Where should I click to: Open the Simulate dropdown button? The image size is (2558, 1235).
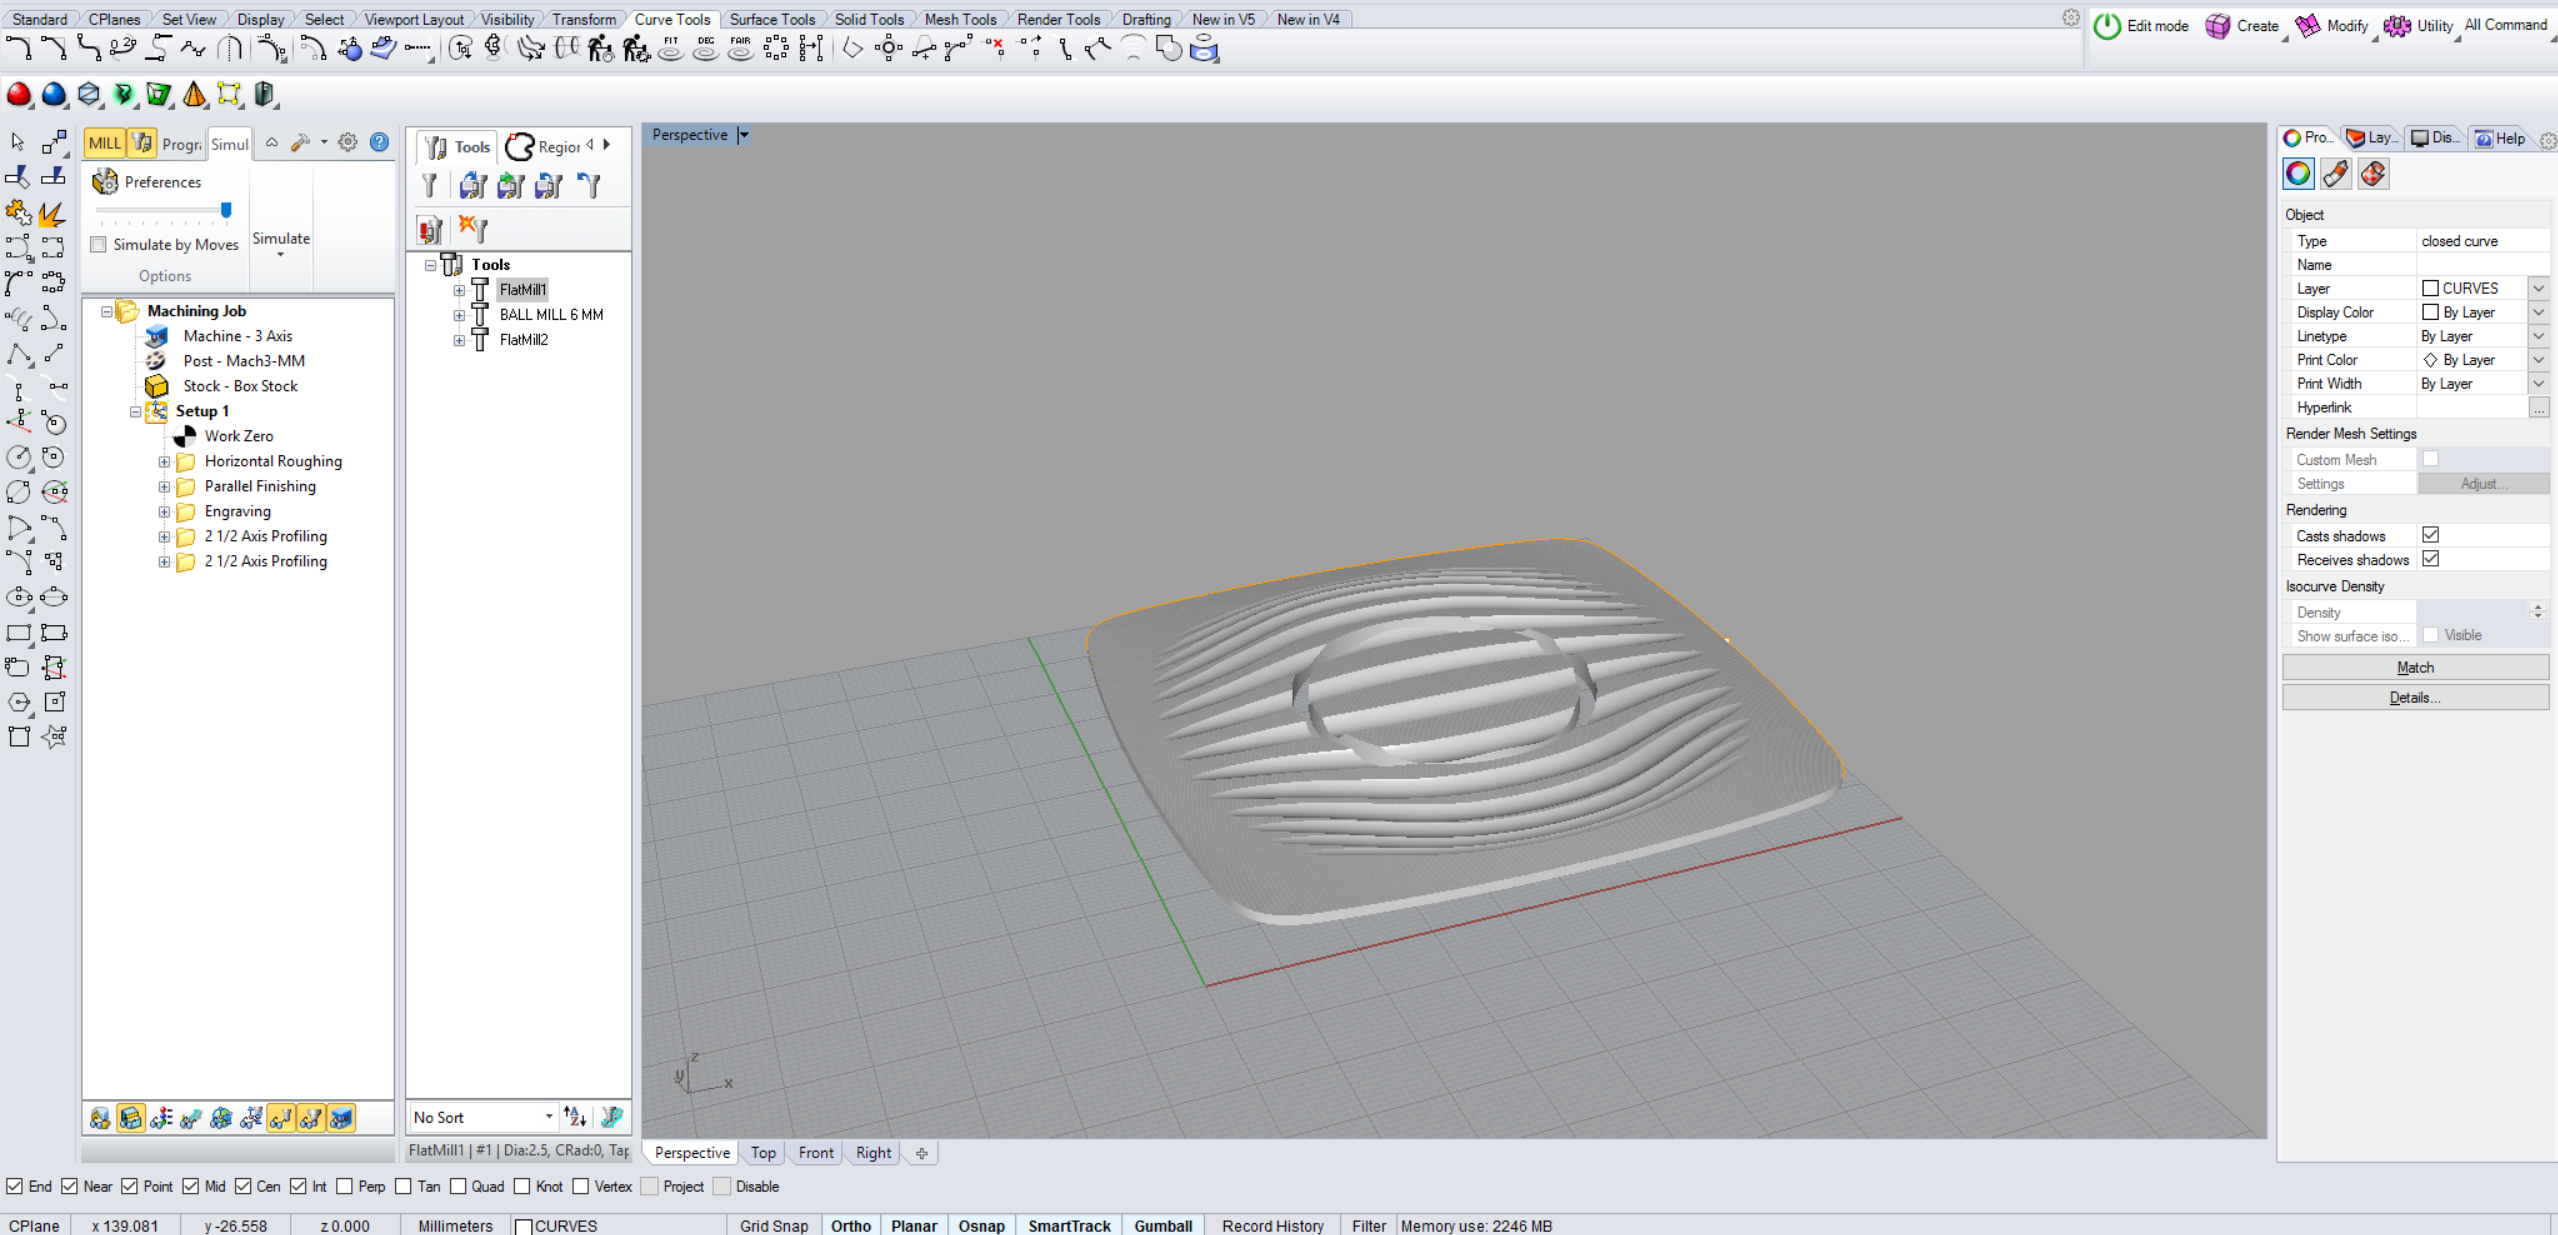coord(281,244)
